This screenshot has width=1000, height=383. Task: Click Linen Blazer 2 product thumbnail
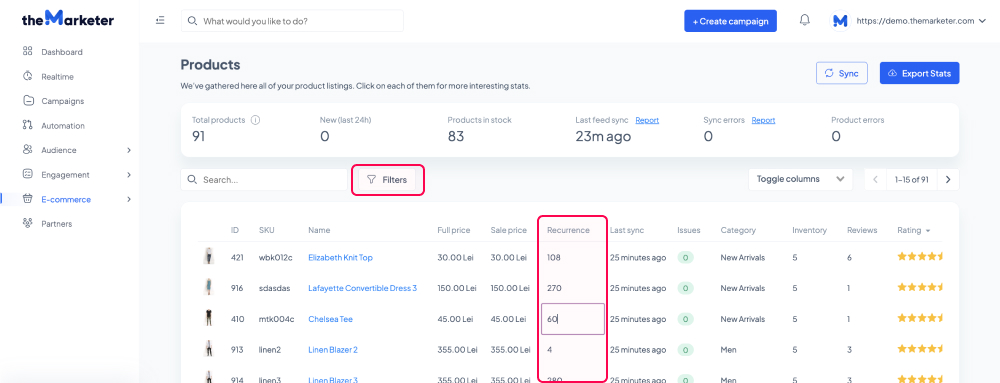[x=209, y=349]
